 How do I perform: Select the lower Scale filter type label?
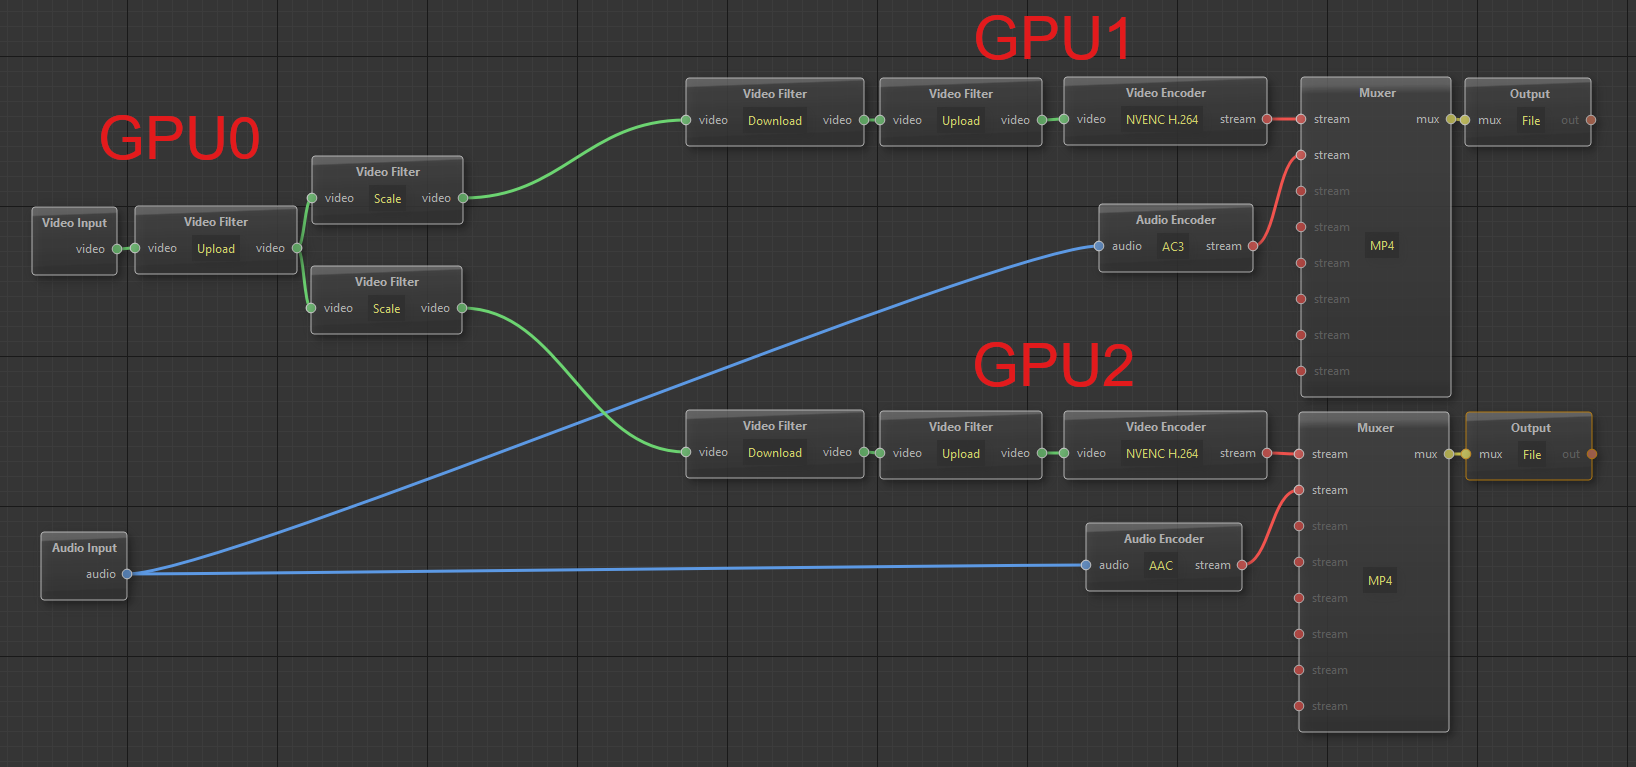386,309
